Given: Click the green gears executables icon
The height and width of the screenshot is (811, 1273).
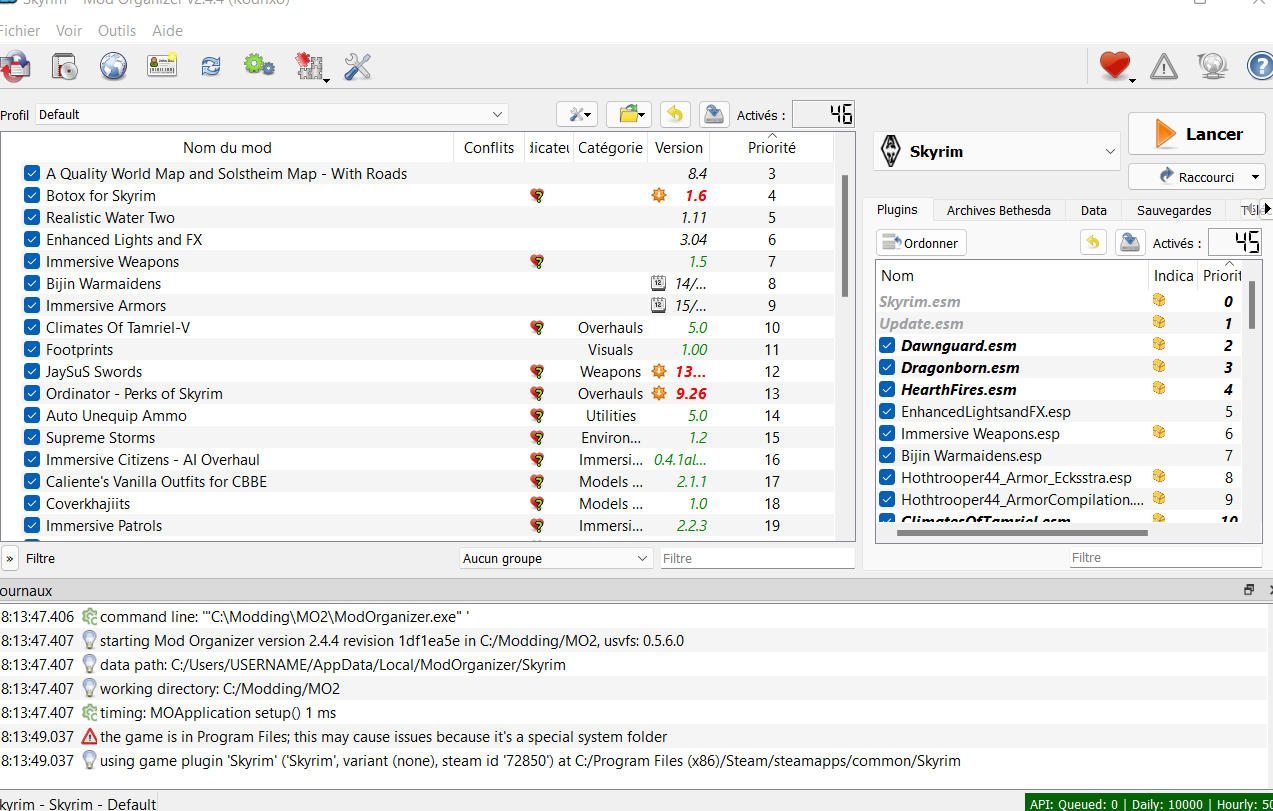Looking at the screenshot, I should pos(259,67).
